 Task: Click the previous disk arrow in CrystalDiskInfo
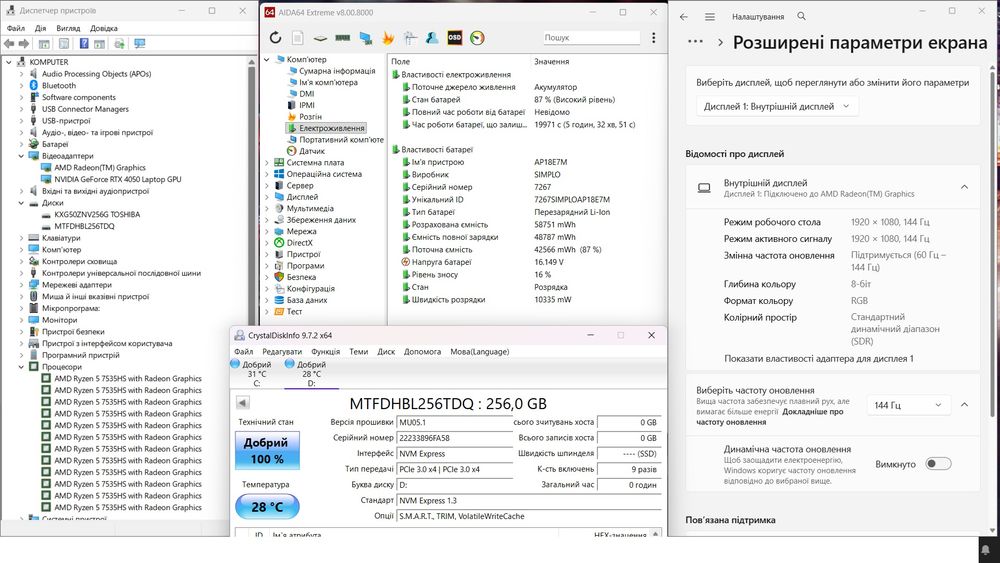(242, 402)
